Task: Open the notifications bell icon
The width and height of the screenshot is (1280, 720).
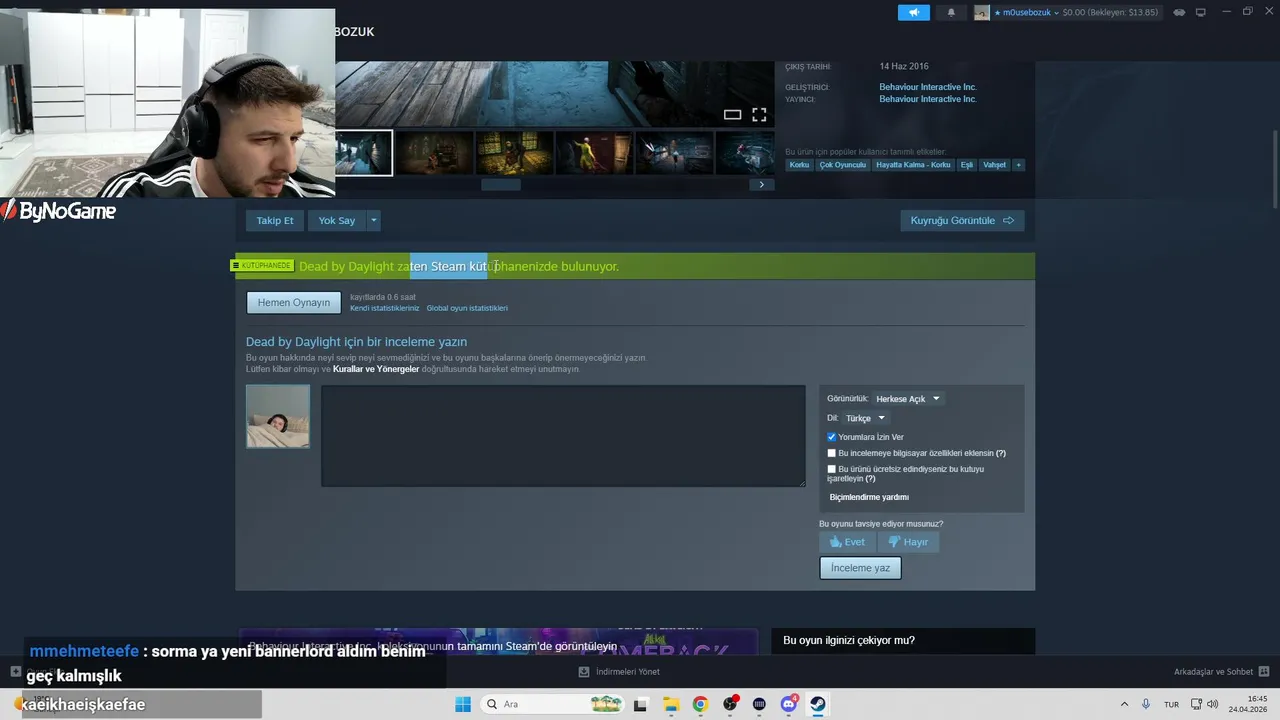Action: (x=951, y=12)
